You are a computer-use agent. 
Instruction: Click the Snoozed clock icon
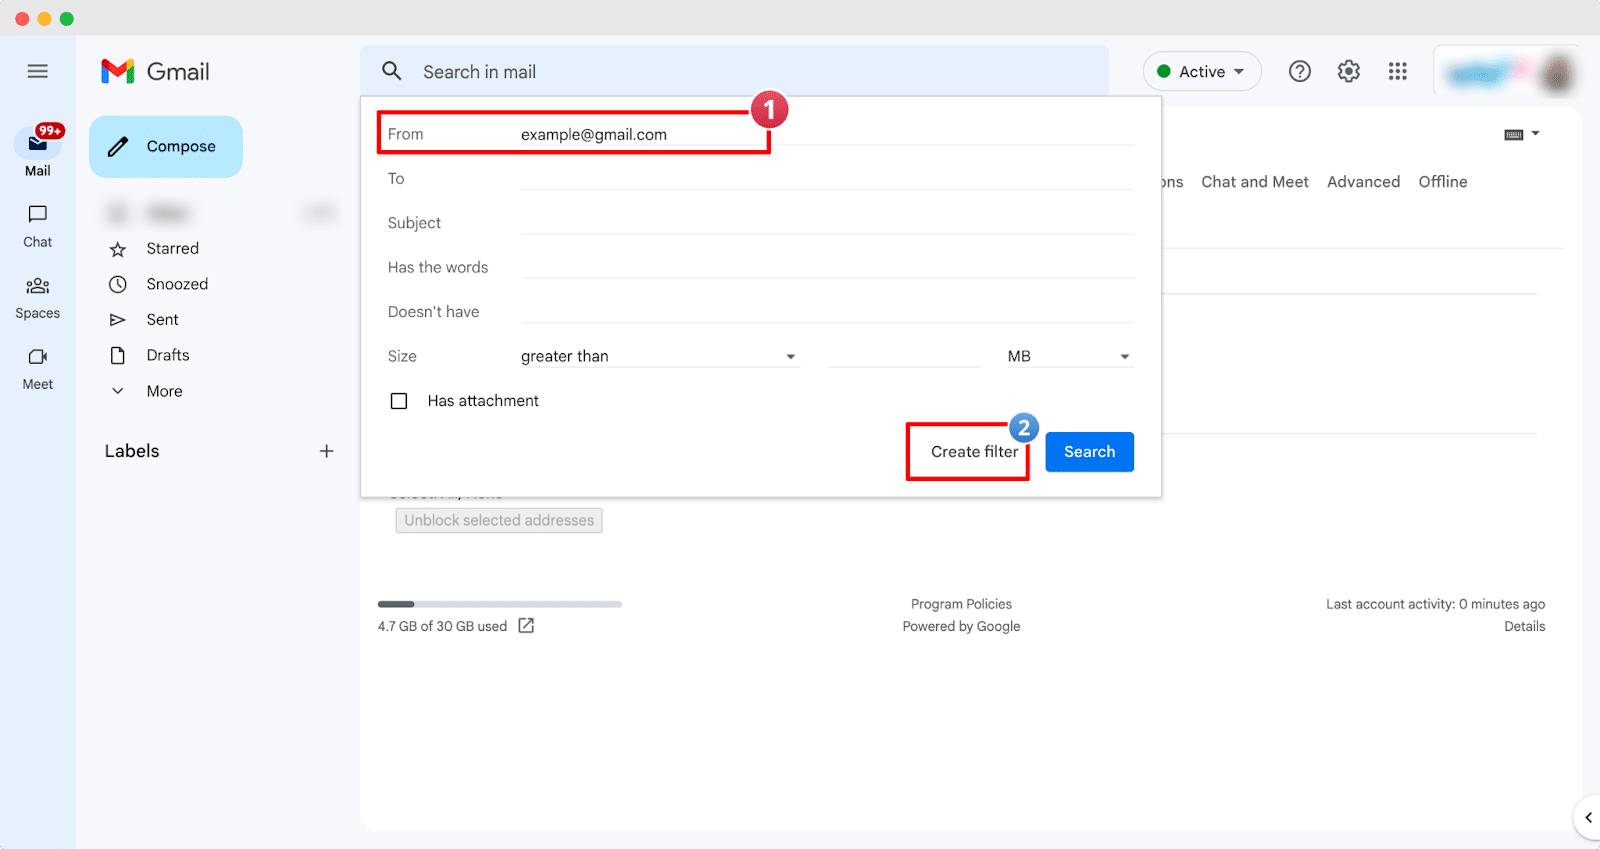click(x=118, y=284)
